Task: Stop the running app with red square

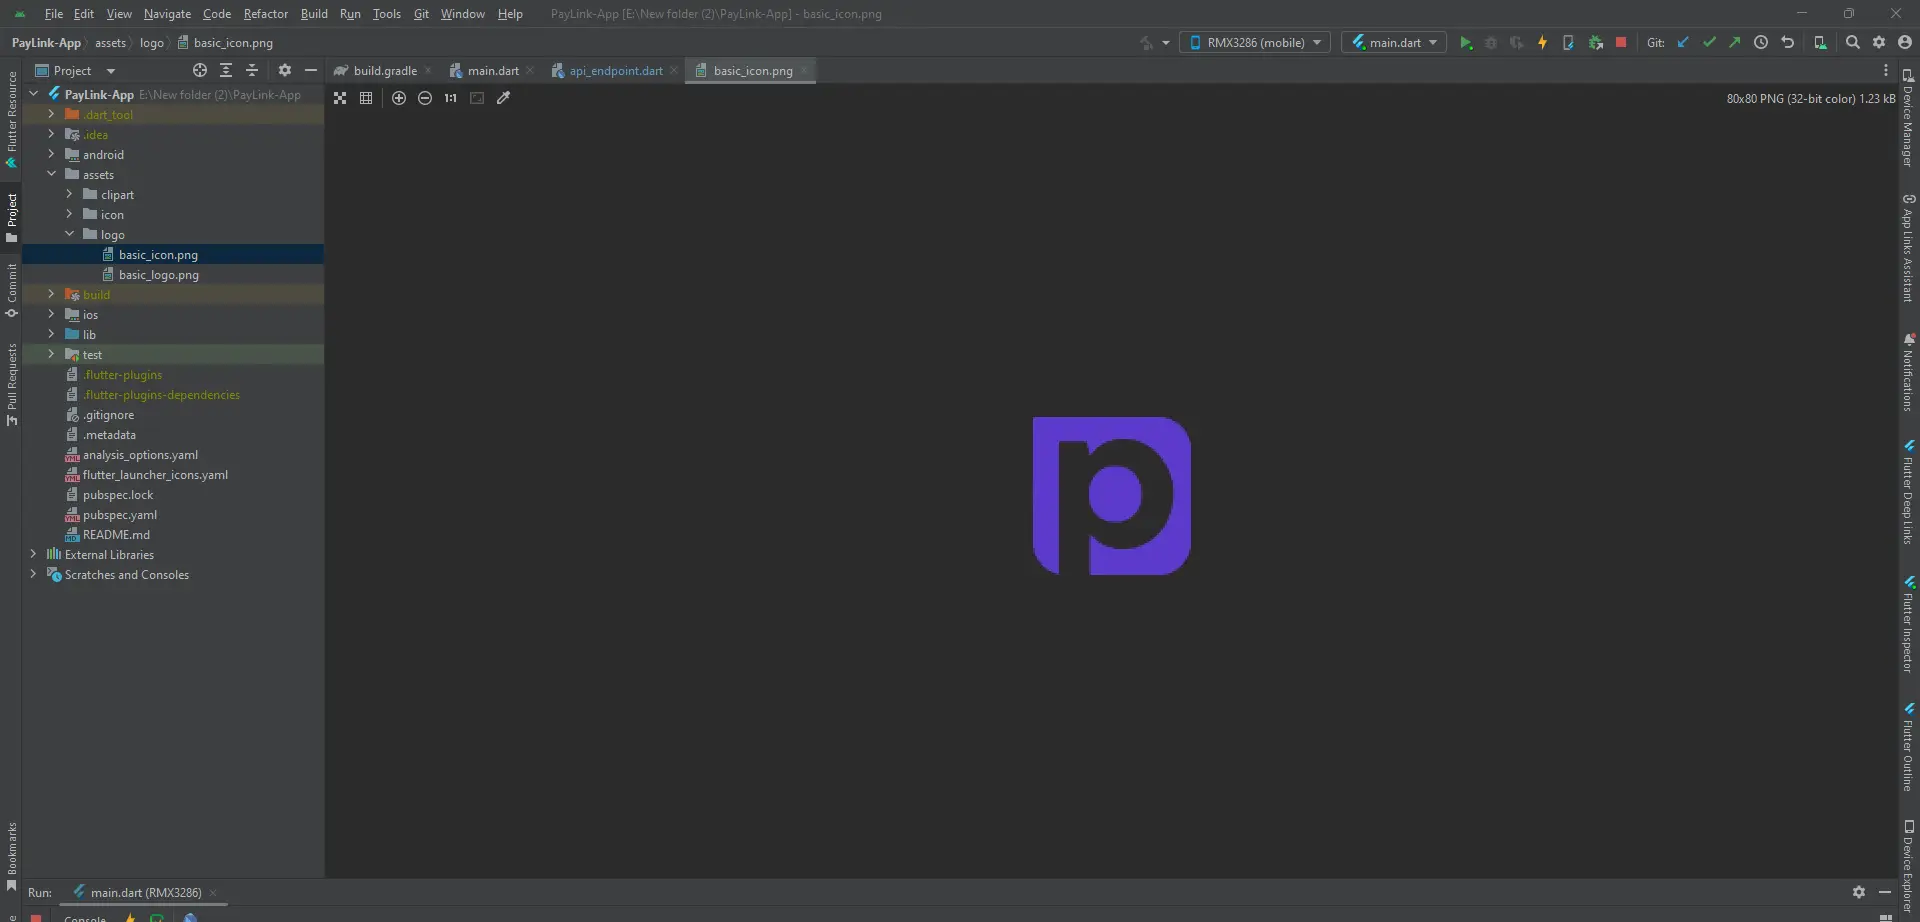Action: (x=1621, y=43)
